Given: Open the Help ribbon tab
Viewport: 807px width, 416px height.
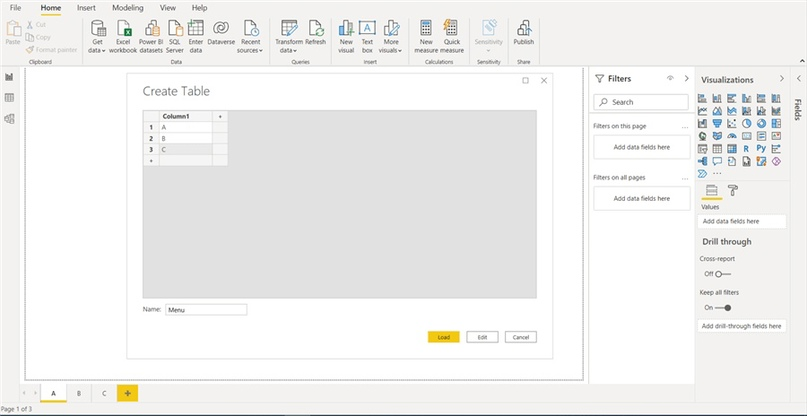Looking at the screenshot, I should (199, 8).
